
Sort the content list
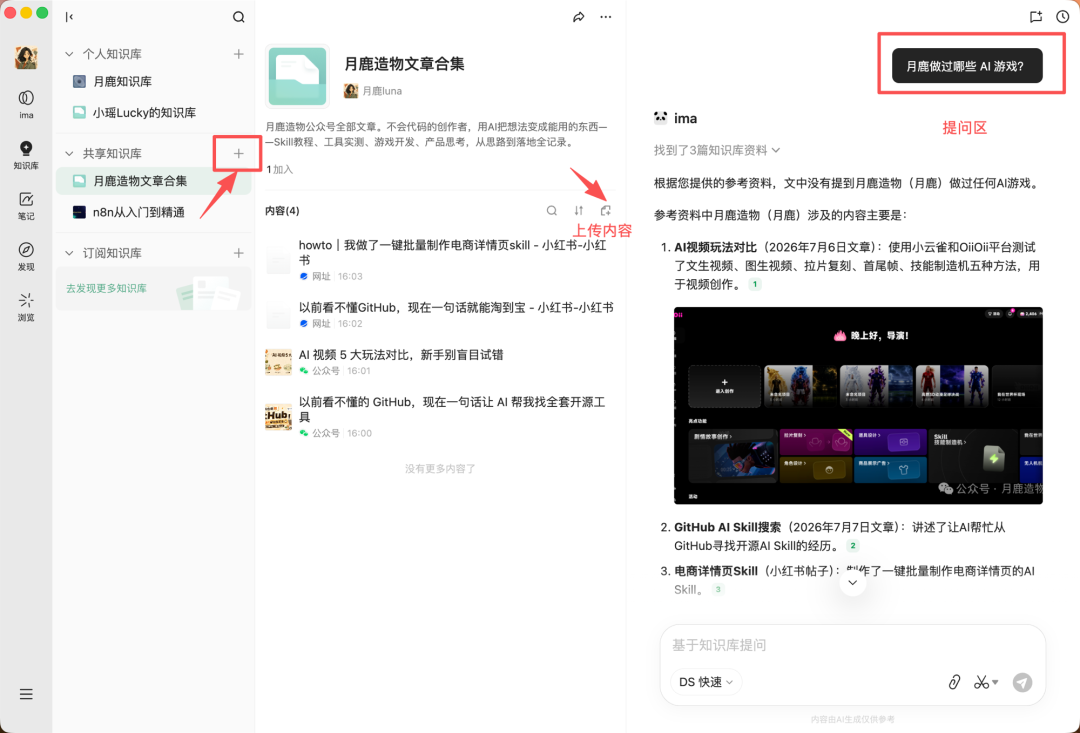pyautogui.click(x=579, y=211)
